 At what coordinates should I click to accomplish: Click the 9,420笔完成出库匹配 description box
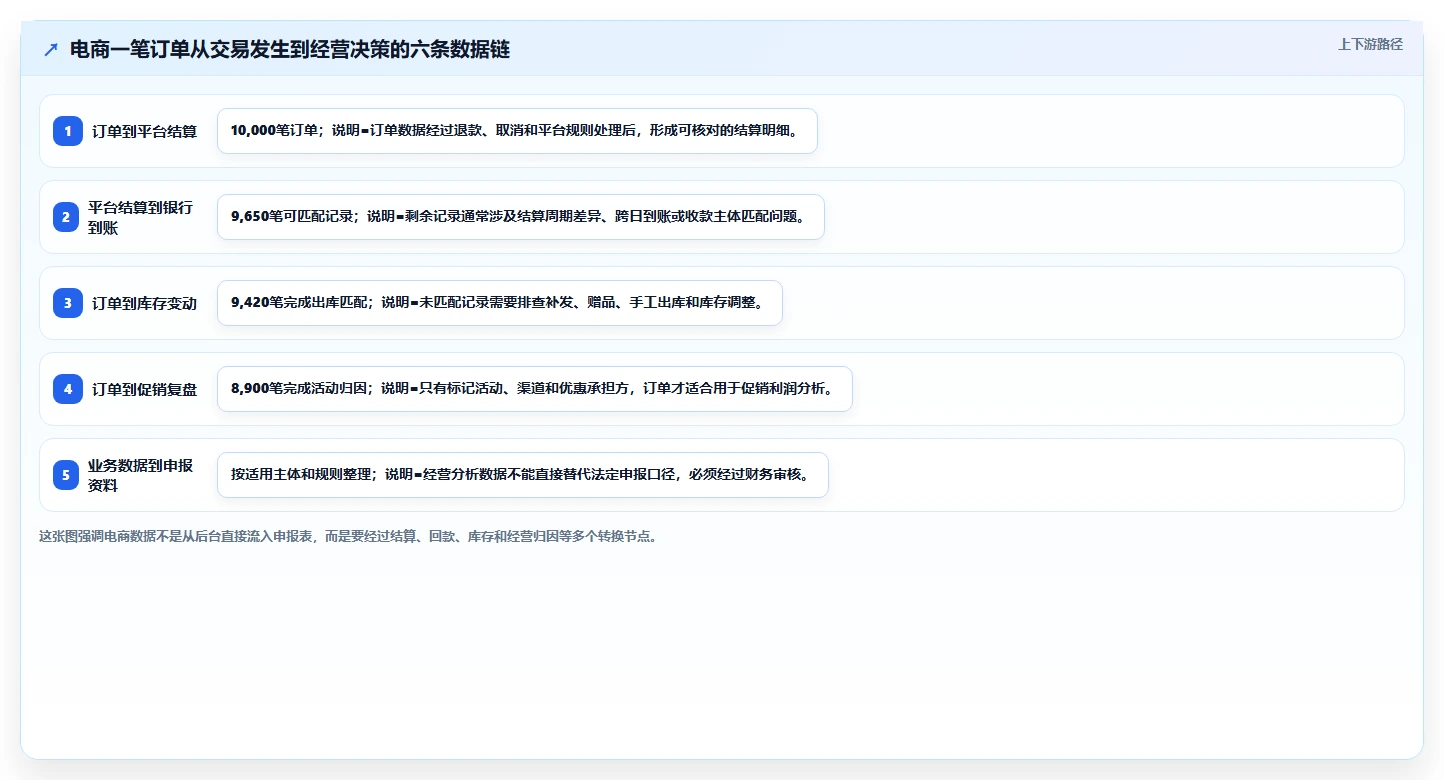[x=500, y=303]
